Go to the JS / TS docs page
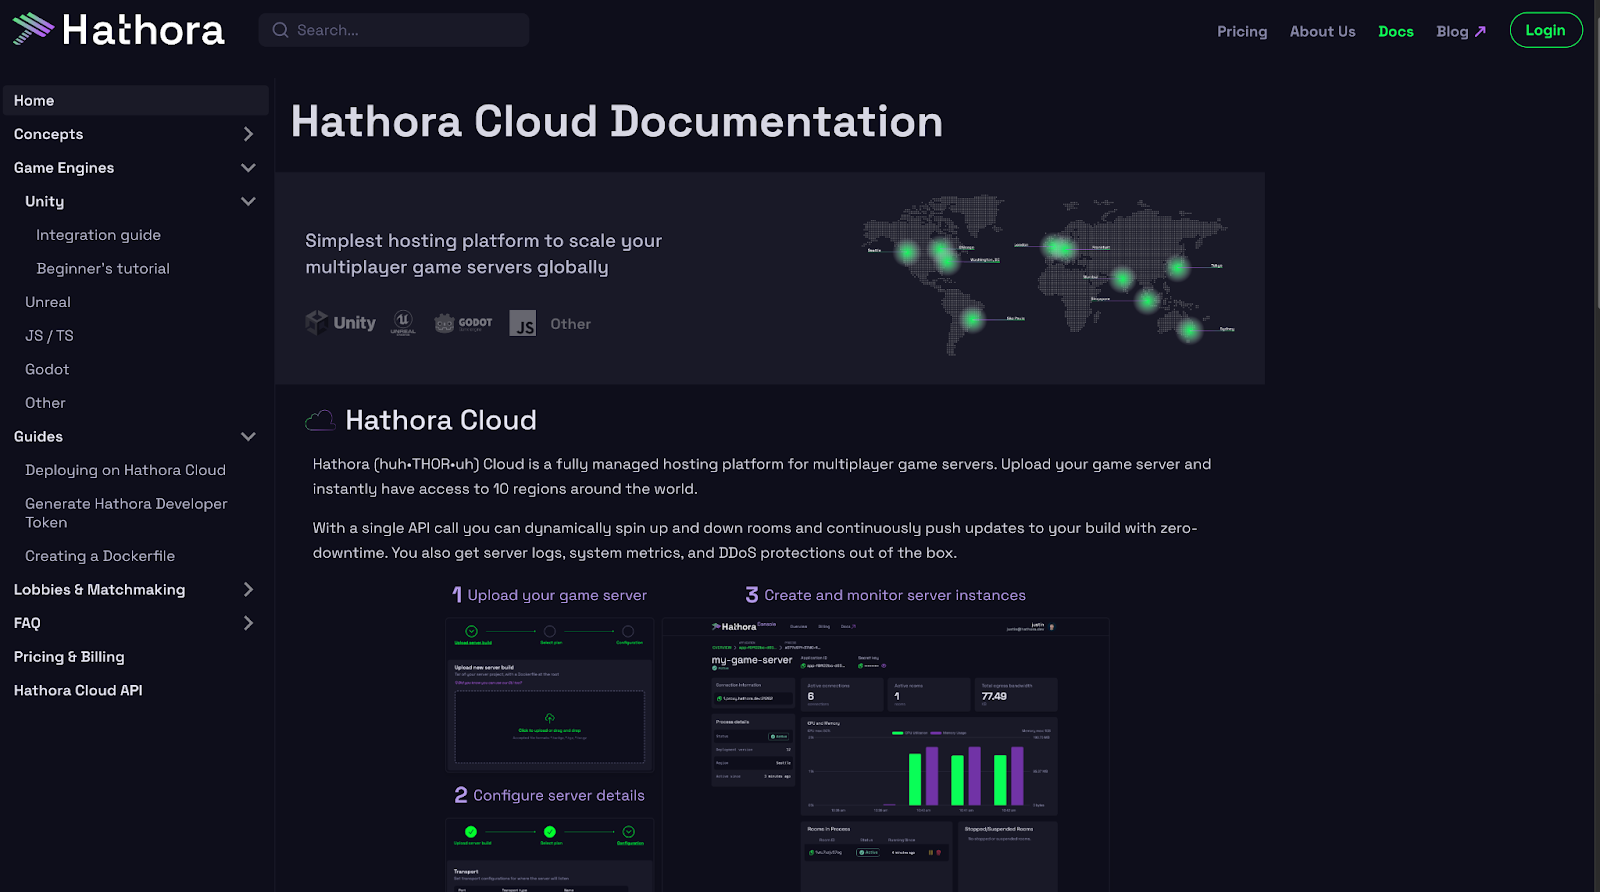Screen dimensions: 1600x892 coord(49,336)
